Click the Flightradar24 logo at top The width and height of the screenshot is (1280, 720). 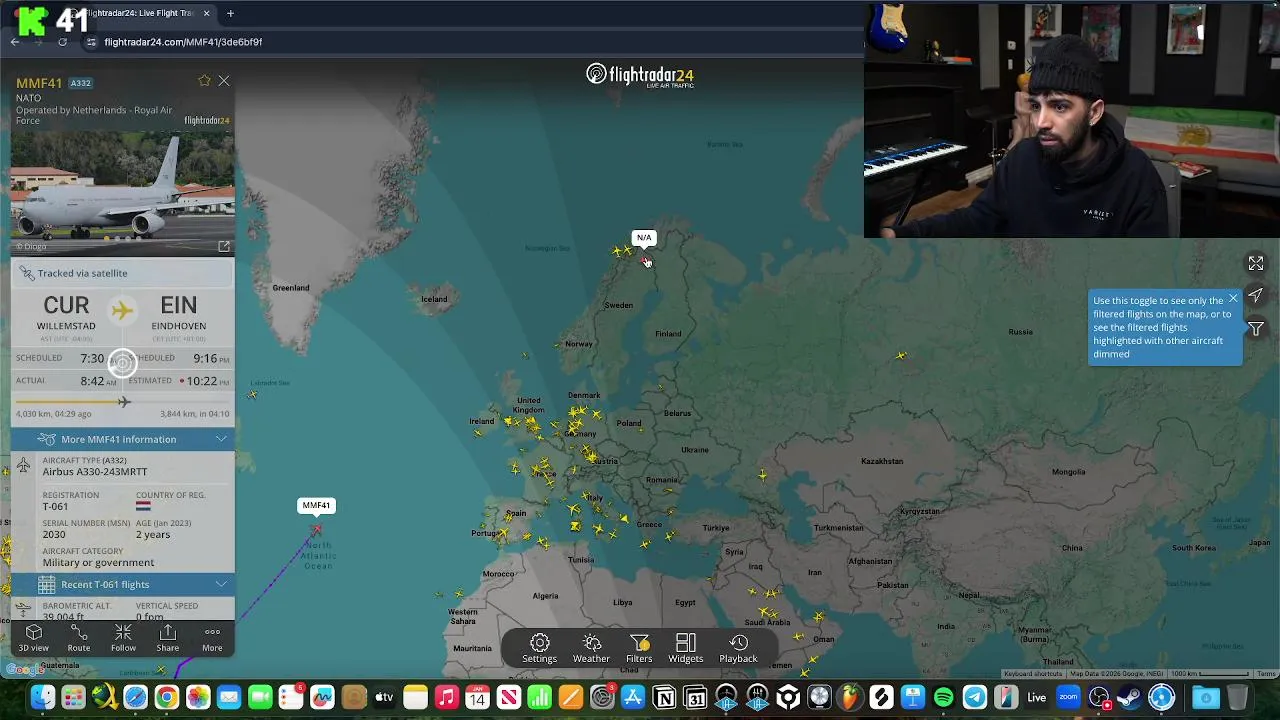tap(640, 75)
